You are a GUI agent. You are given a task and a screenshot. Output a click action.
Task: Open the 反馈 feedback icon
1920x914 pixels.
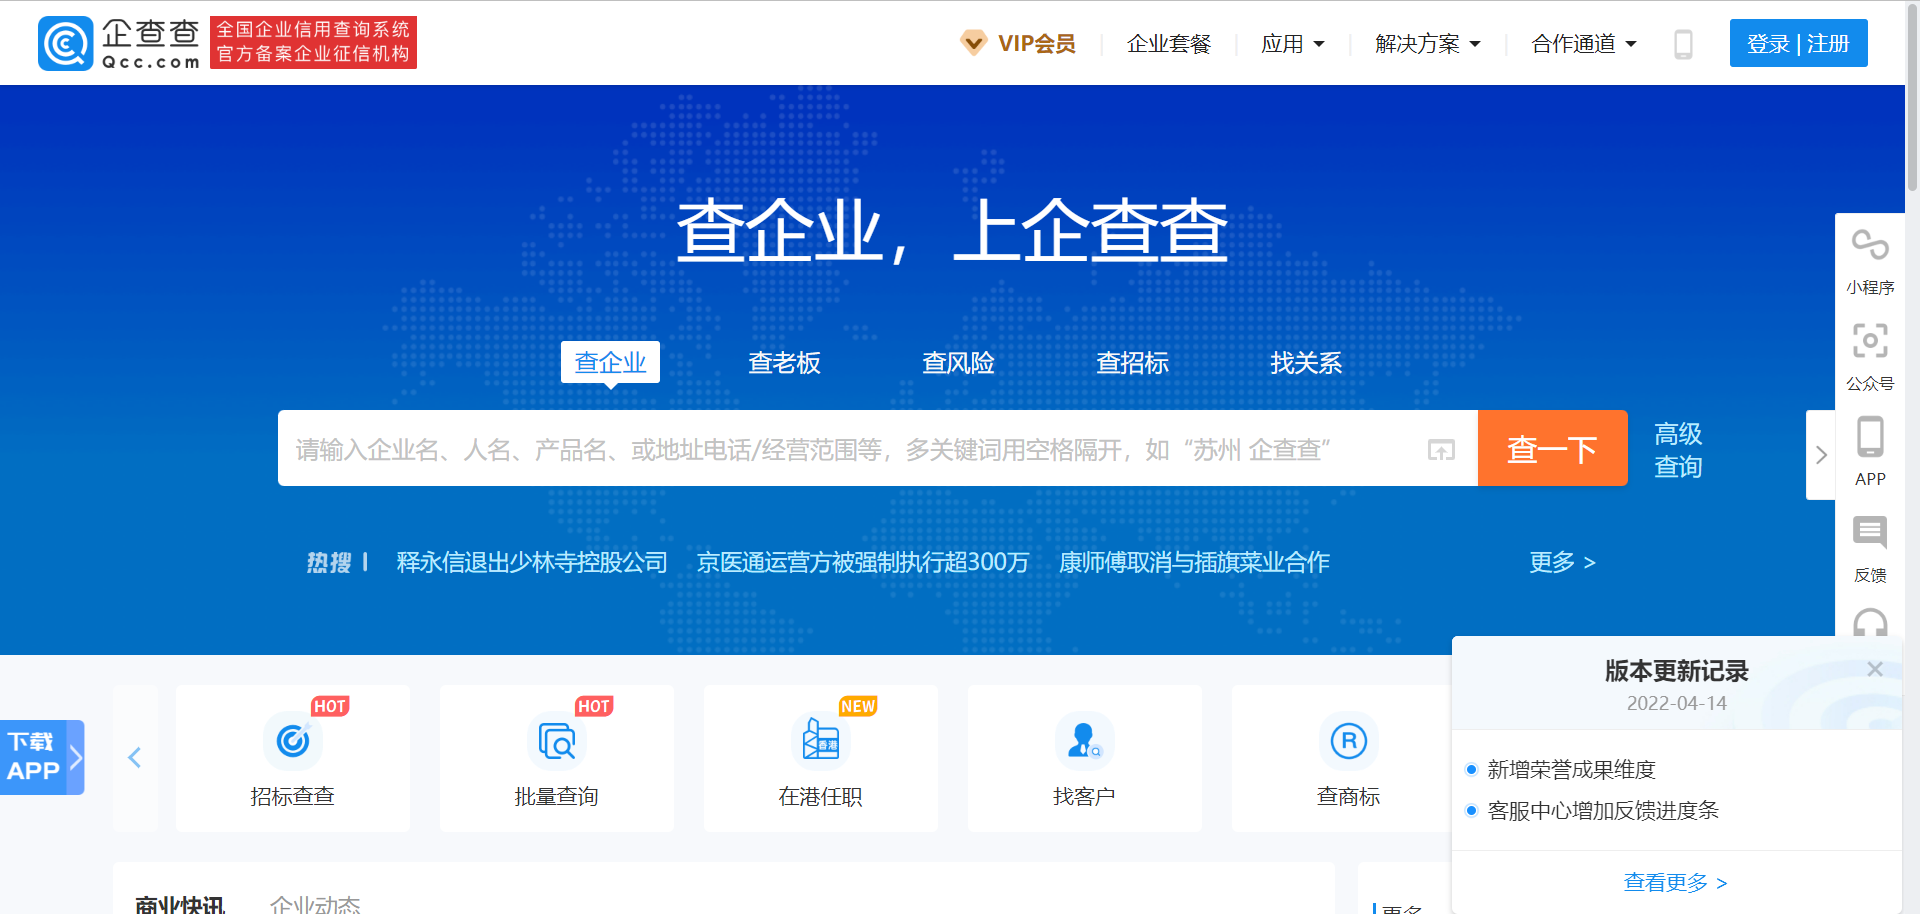pos(1870,532)
